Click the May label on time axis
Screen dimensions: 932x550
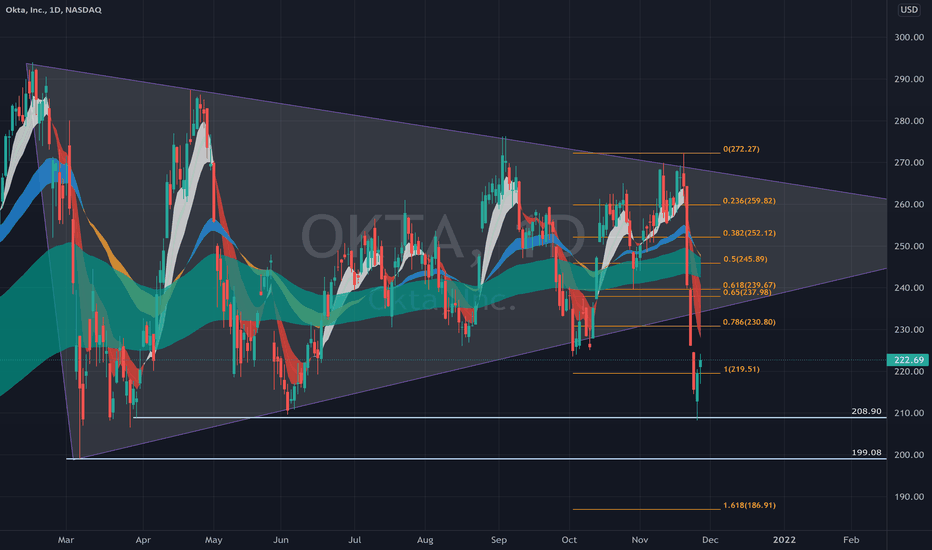[213, 540]
